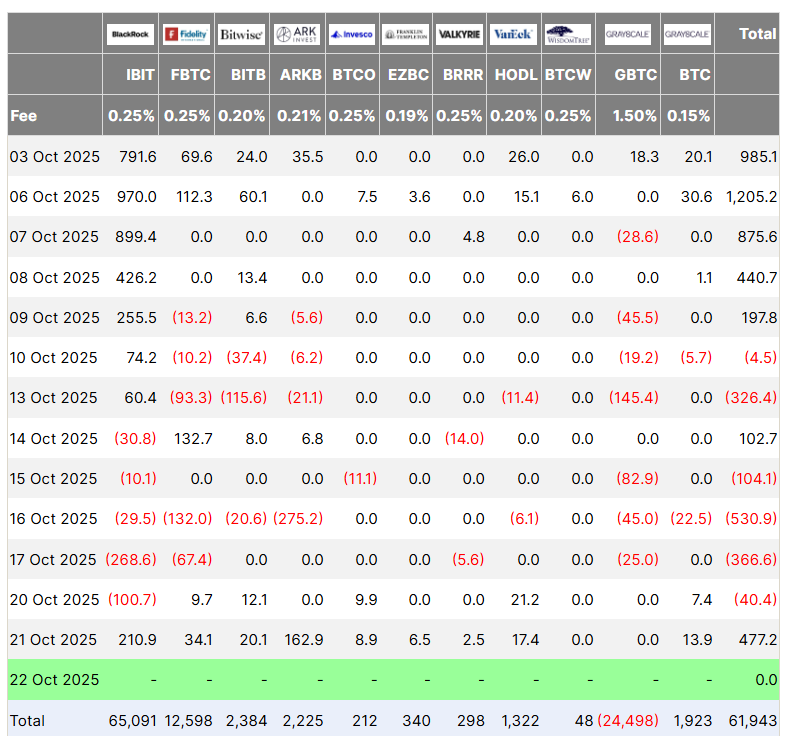The width and height of the screenshot is (785, 736).
Task: Click the (530.9) total value
Action: pyautogui.click(x=751, y=519)
